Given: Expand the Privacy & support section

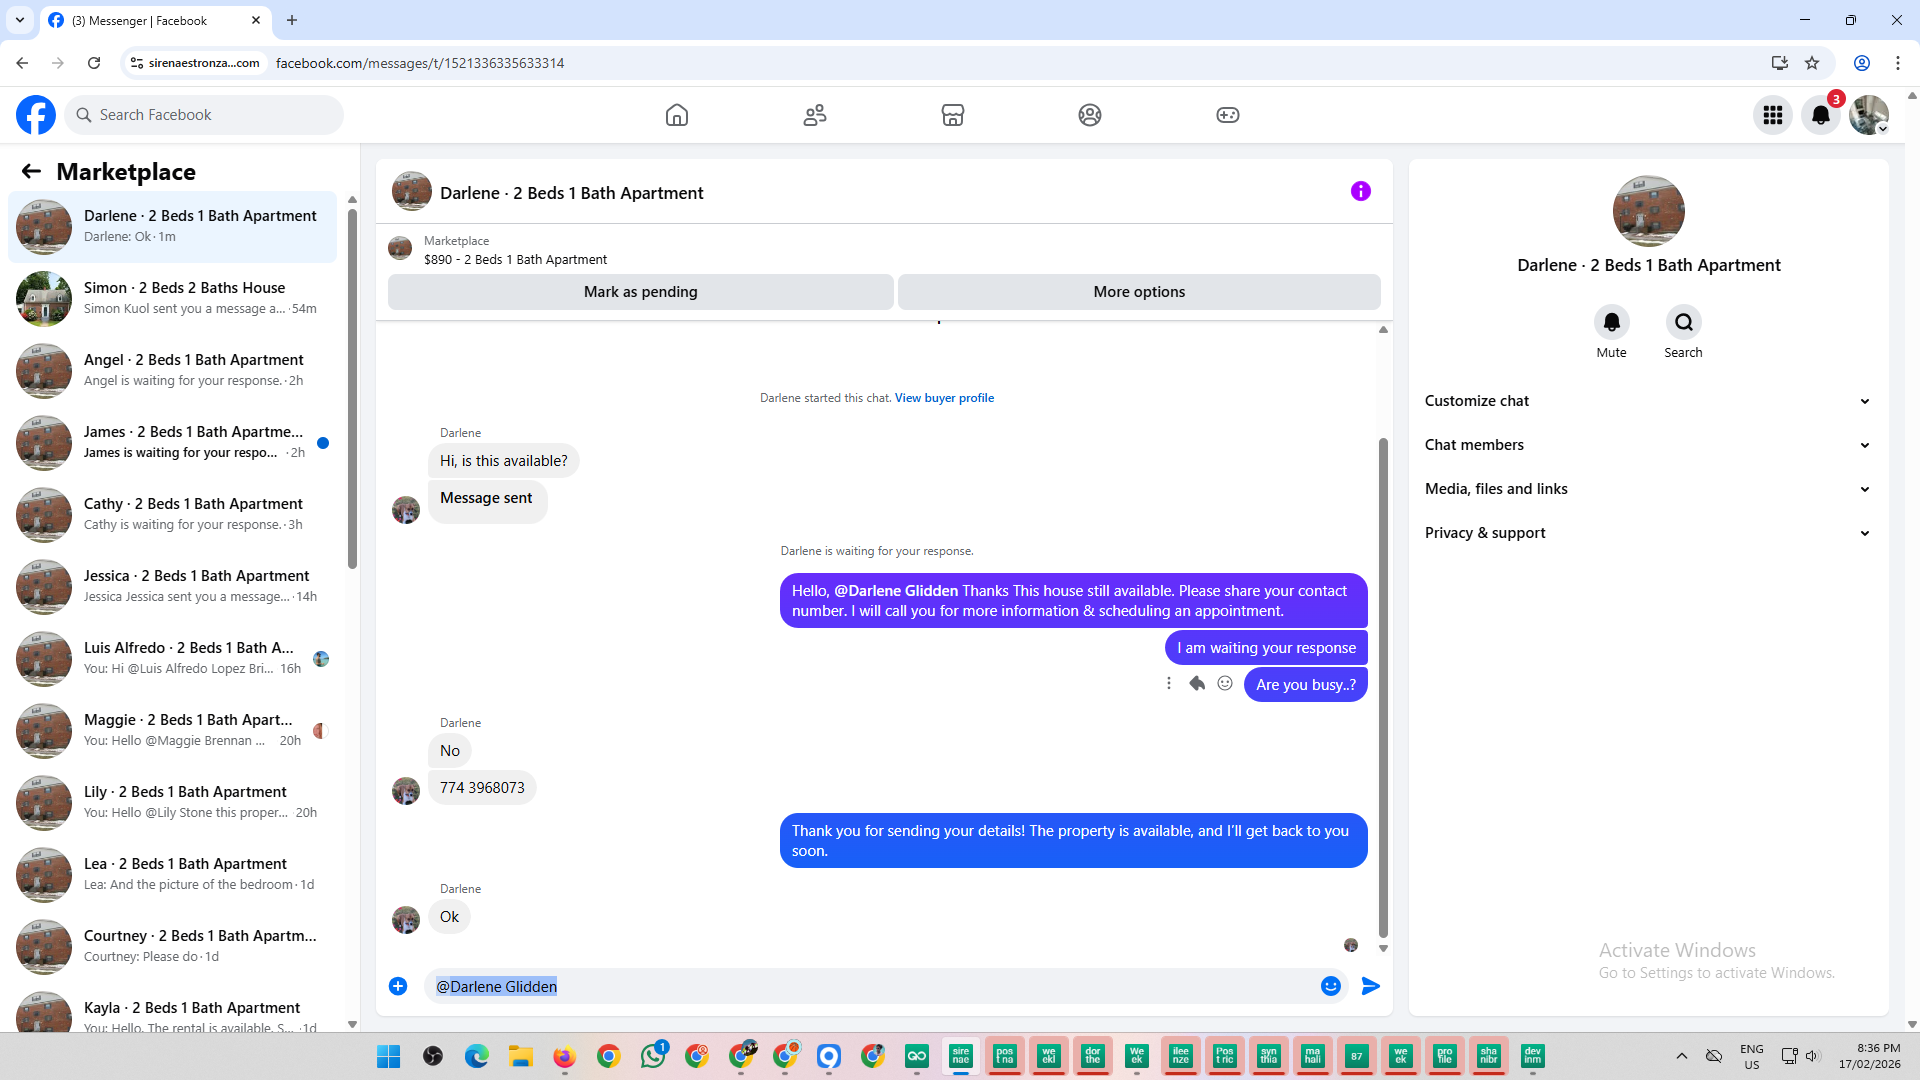Looking at the screenshot, I should point(1647,533).
